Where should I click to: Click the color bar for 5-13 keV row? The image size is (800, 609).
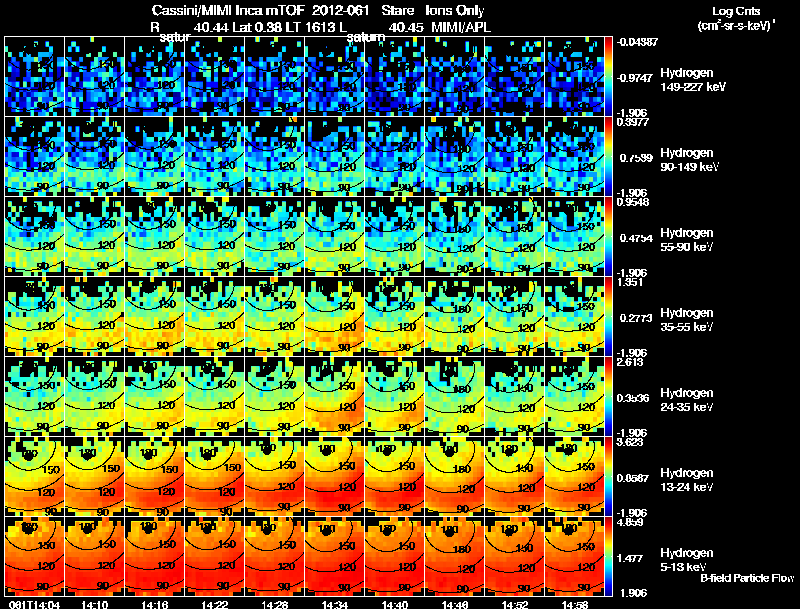pyautogui.click(x=608, y=556)
